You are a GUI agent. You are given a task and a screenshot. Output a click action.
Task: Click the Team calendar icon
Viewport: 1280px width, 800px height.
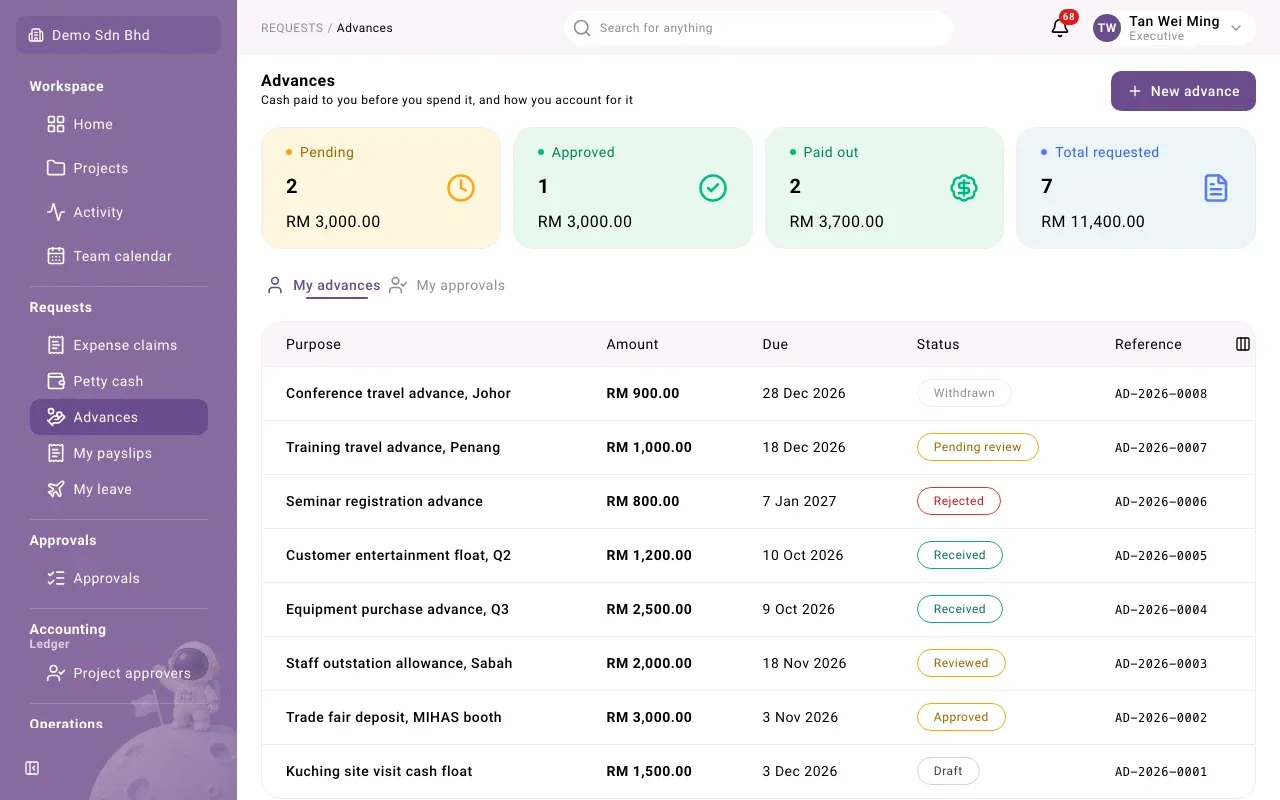pos(56,256)
